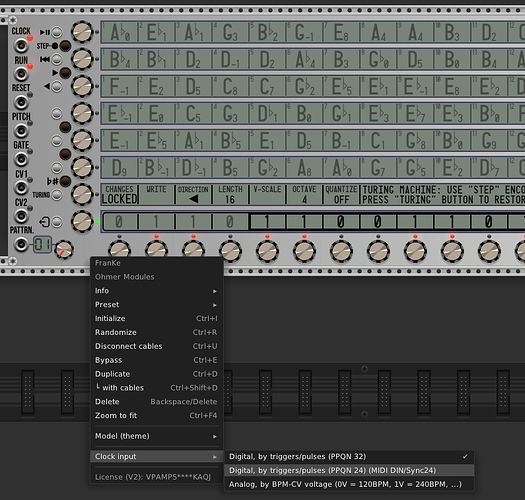Choose Randomize from context menu
This screenshot has height=500, width=525.
pyautogui.click(x=156, y=332)
